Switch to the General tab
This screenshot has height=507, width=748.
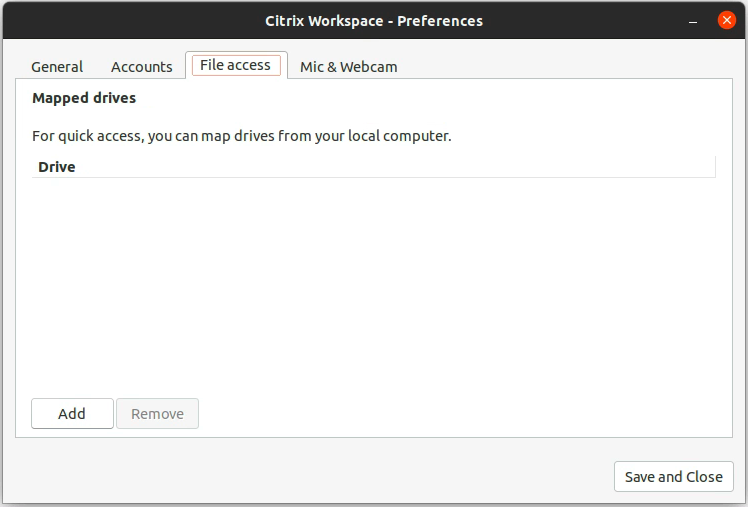point(57,67)
